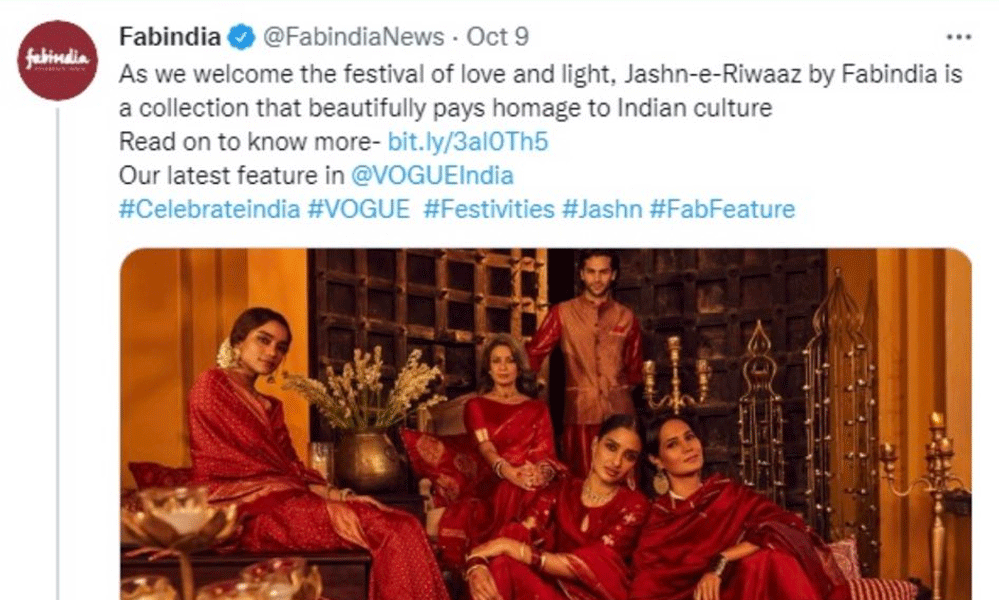Click the Fabindia profile avatar logo
Image resolution: width=1000 pixels, height=600 pixels.
tap(57, 60)
